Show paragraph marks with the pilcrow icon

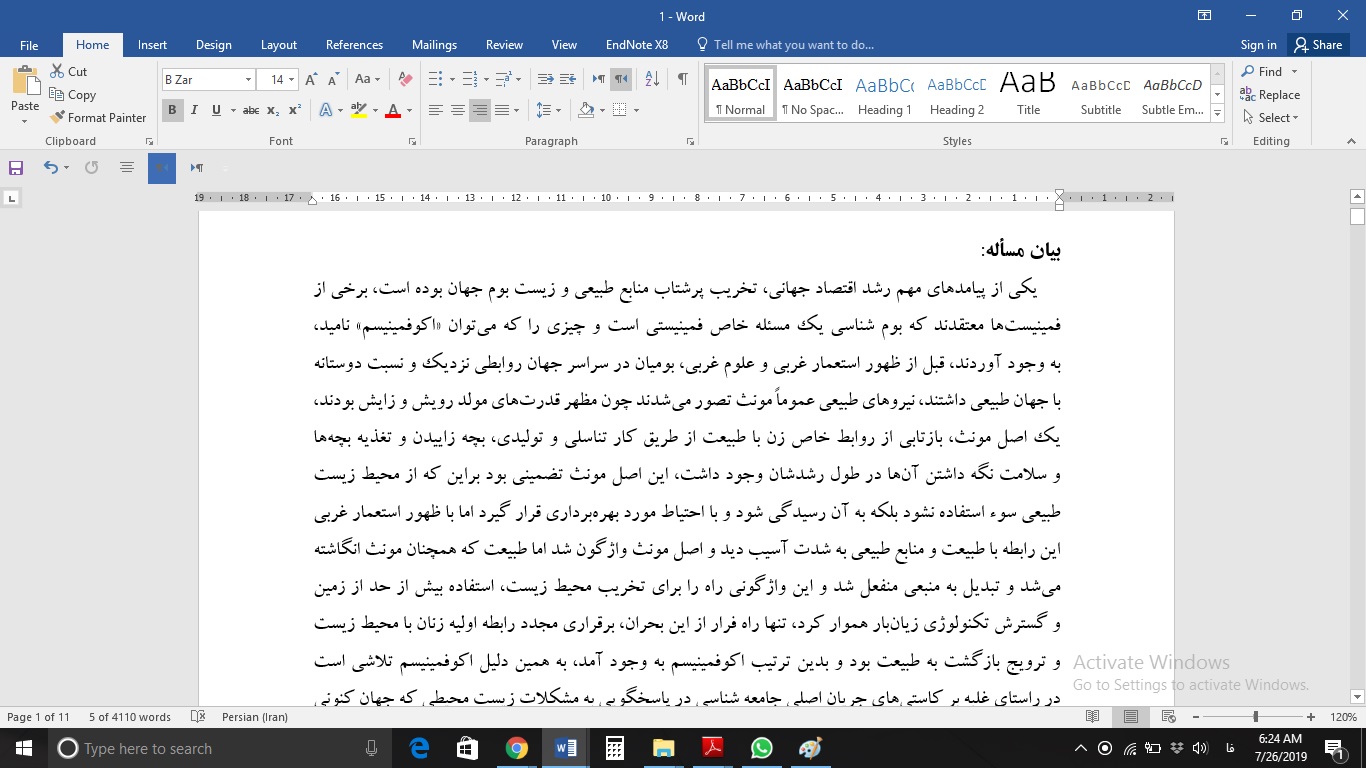(683, 77)
